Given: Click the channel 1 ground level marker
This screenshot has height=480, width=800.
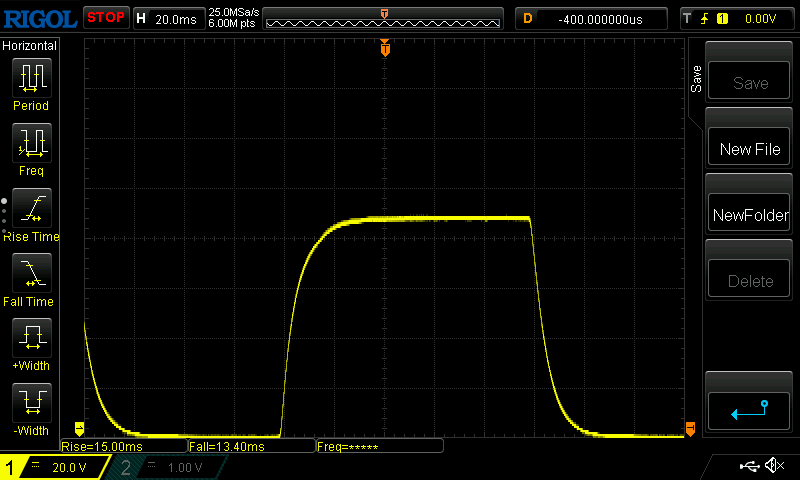Looking at the screenshot, I should coord(79,428).
